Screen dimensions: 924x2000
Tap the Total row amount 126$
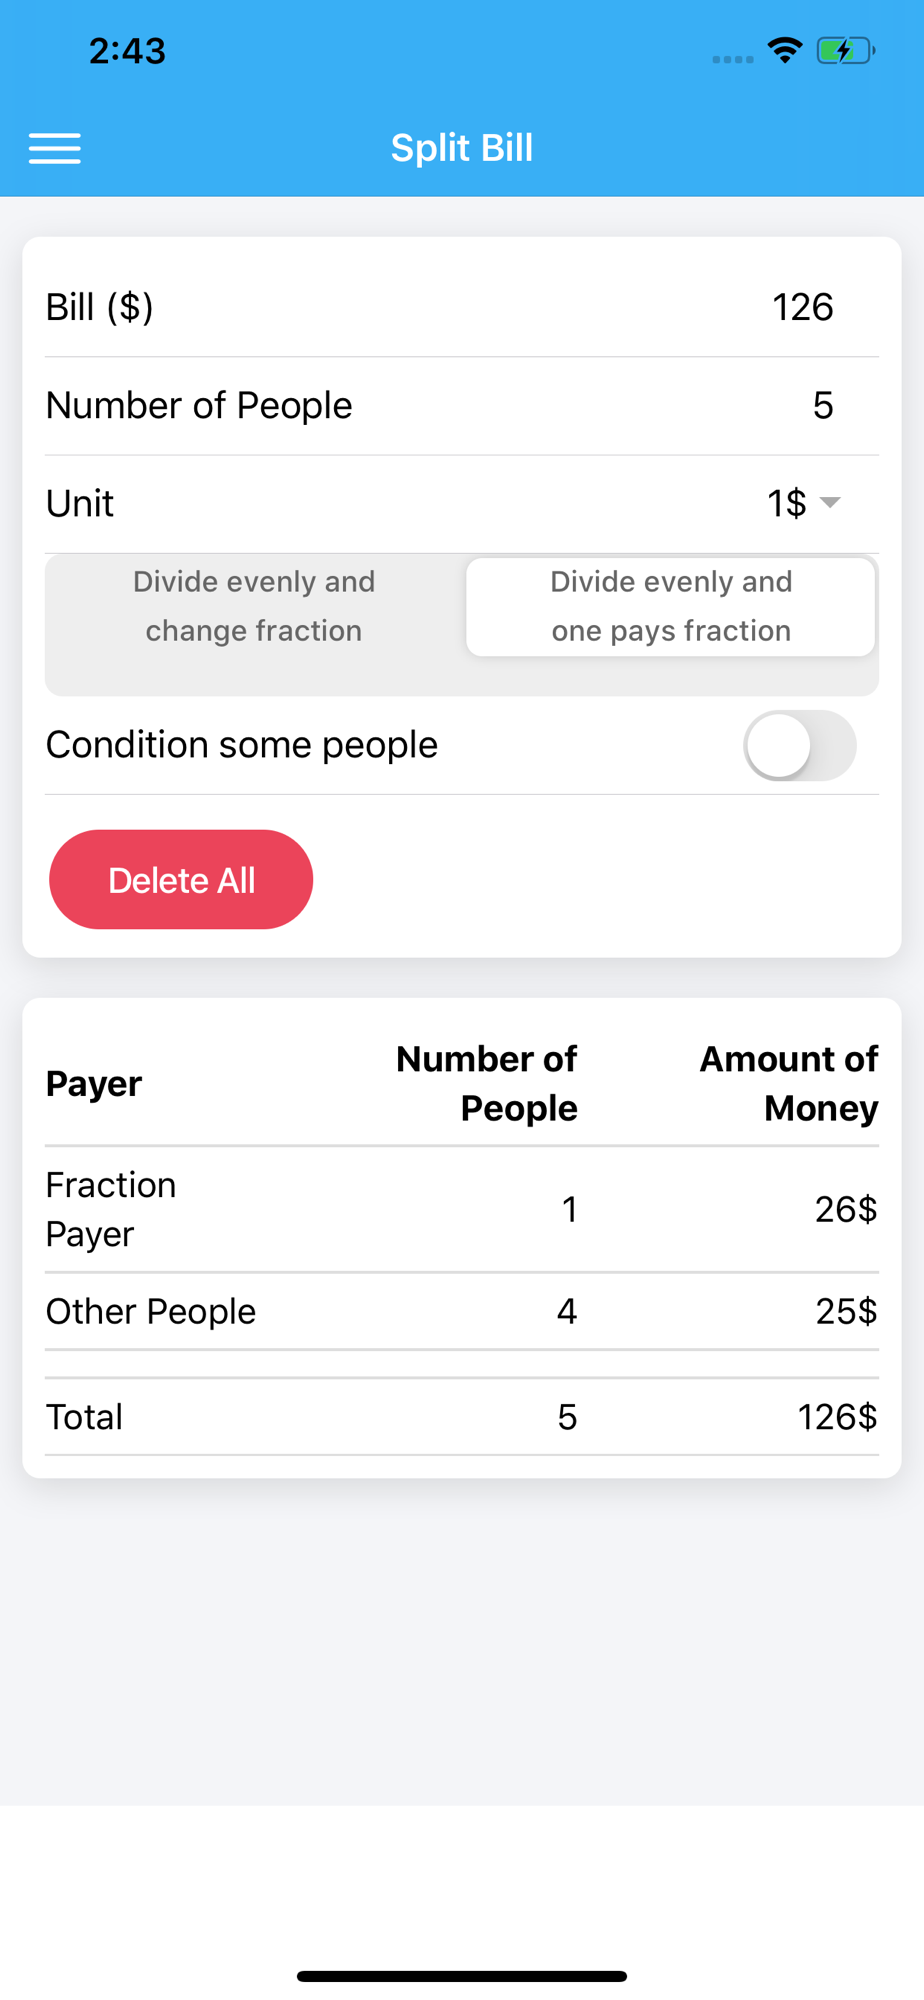pos(837,1417)
